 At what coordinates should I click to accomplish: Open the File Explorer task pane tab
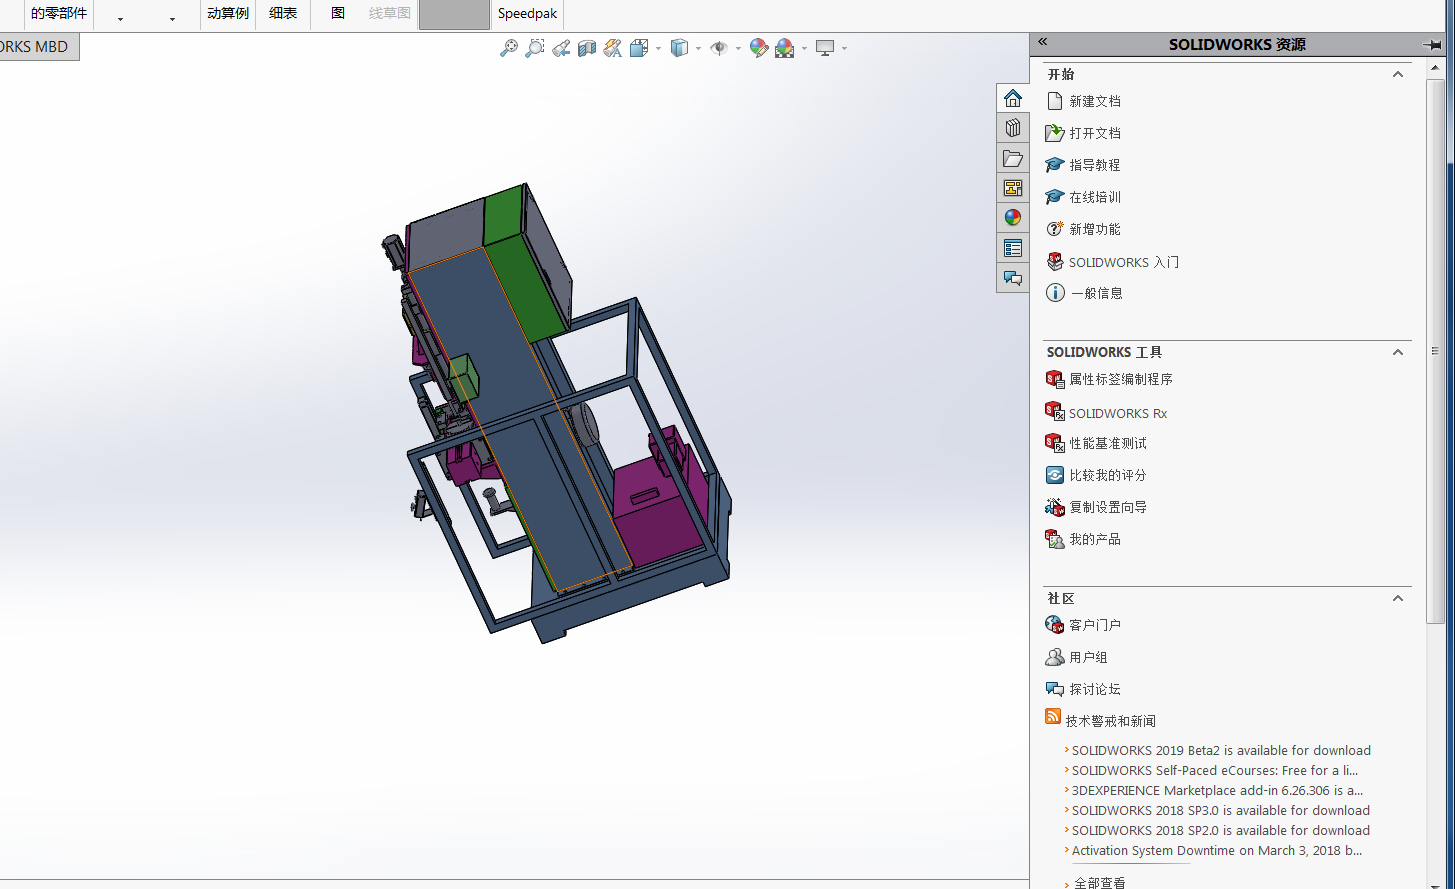pos(1013,158)
